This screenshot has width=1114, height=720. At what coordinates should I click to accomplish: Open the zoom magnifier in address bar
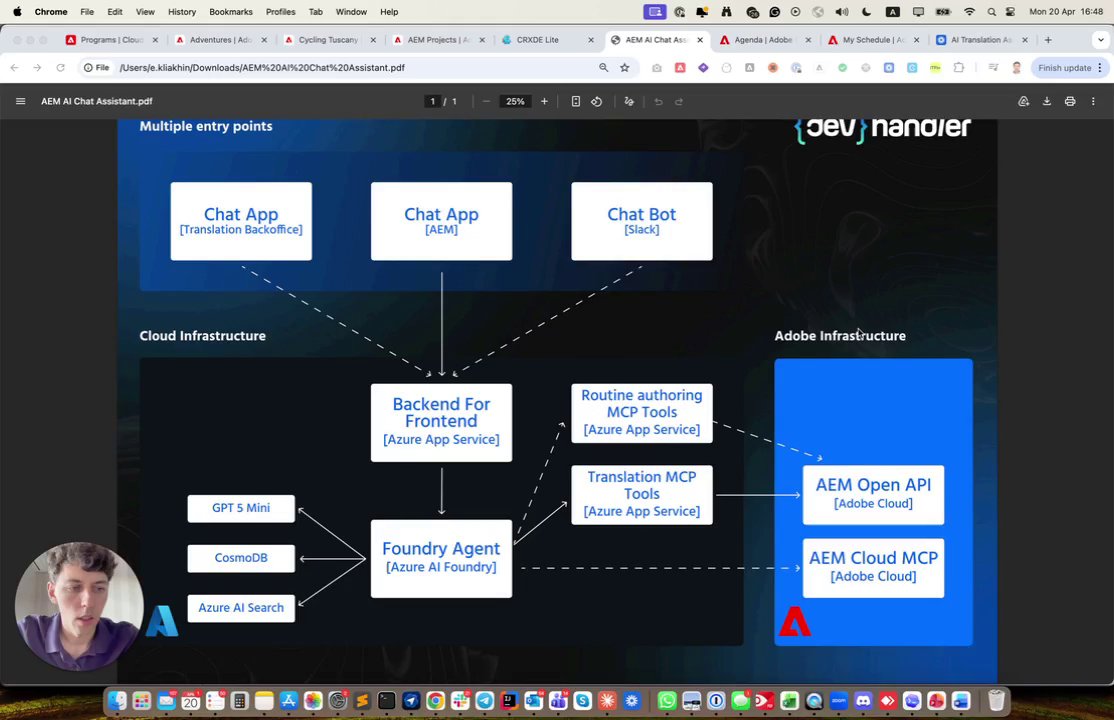pos(603,68)
